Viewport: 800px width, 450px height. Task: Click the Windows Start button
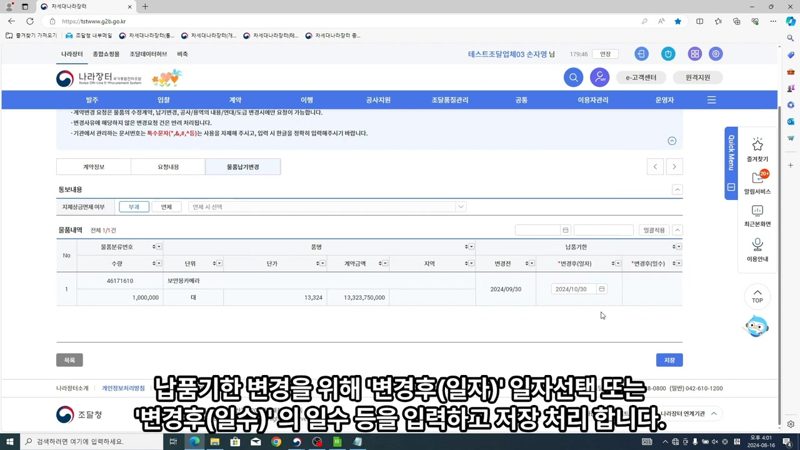[9, 441]
